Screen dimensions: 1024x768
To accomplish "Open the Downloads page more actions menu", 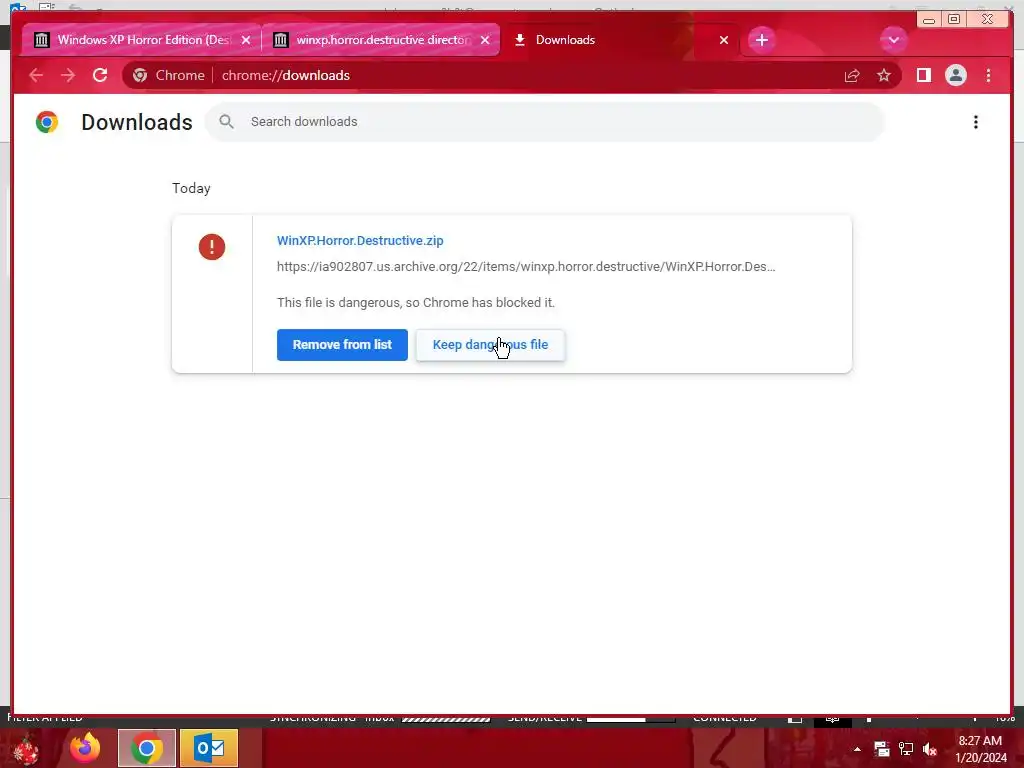I will tap(975, 122).
